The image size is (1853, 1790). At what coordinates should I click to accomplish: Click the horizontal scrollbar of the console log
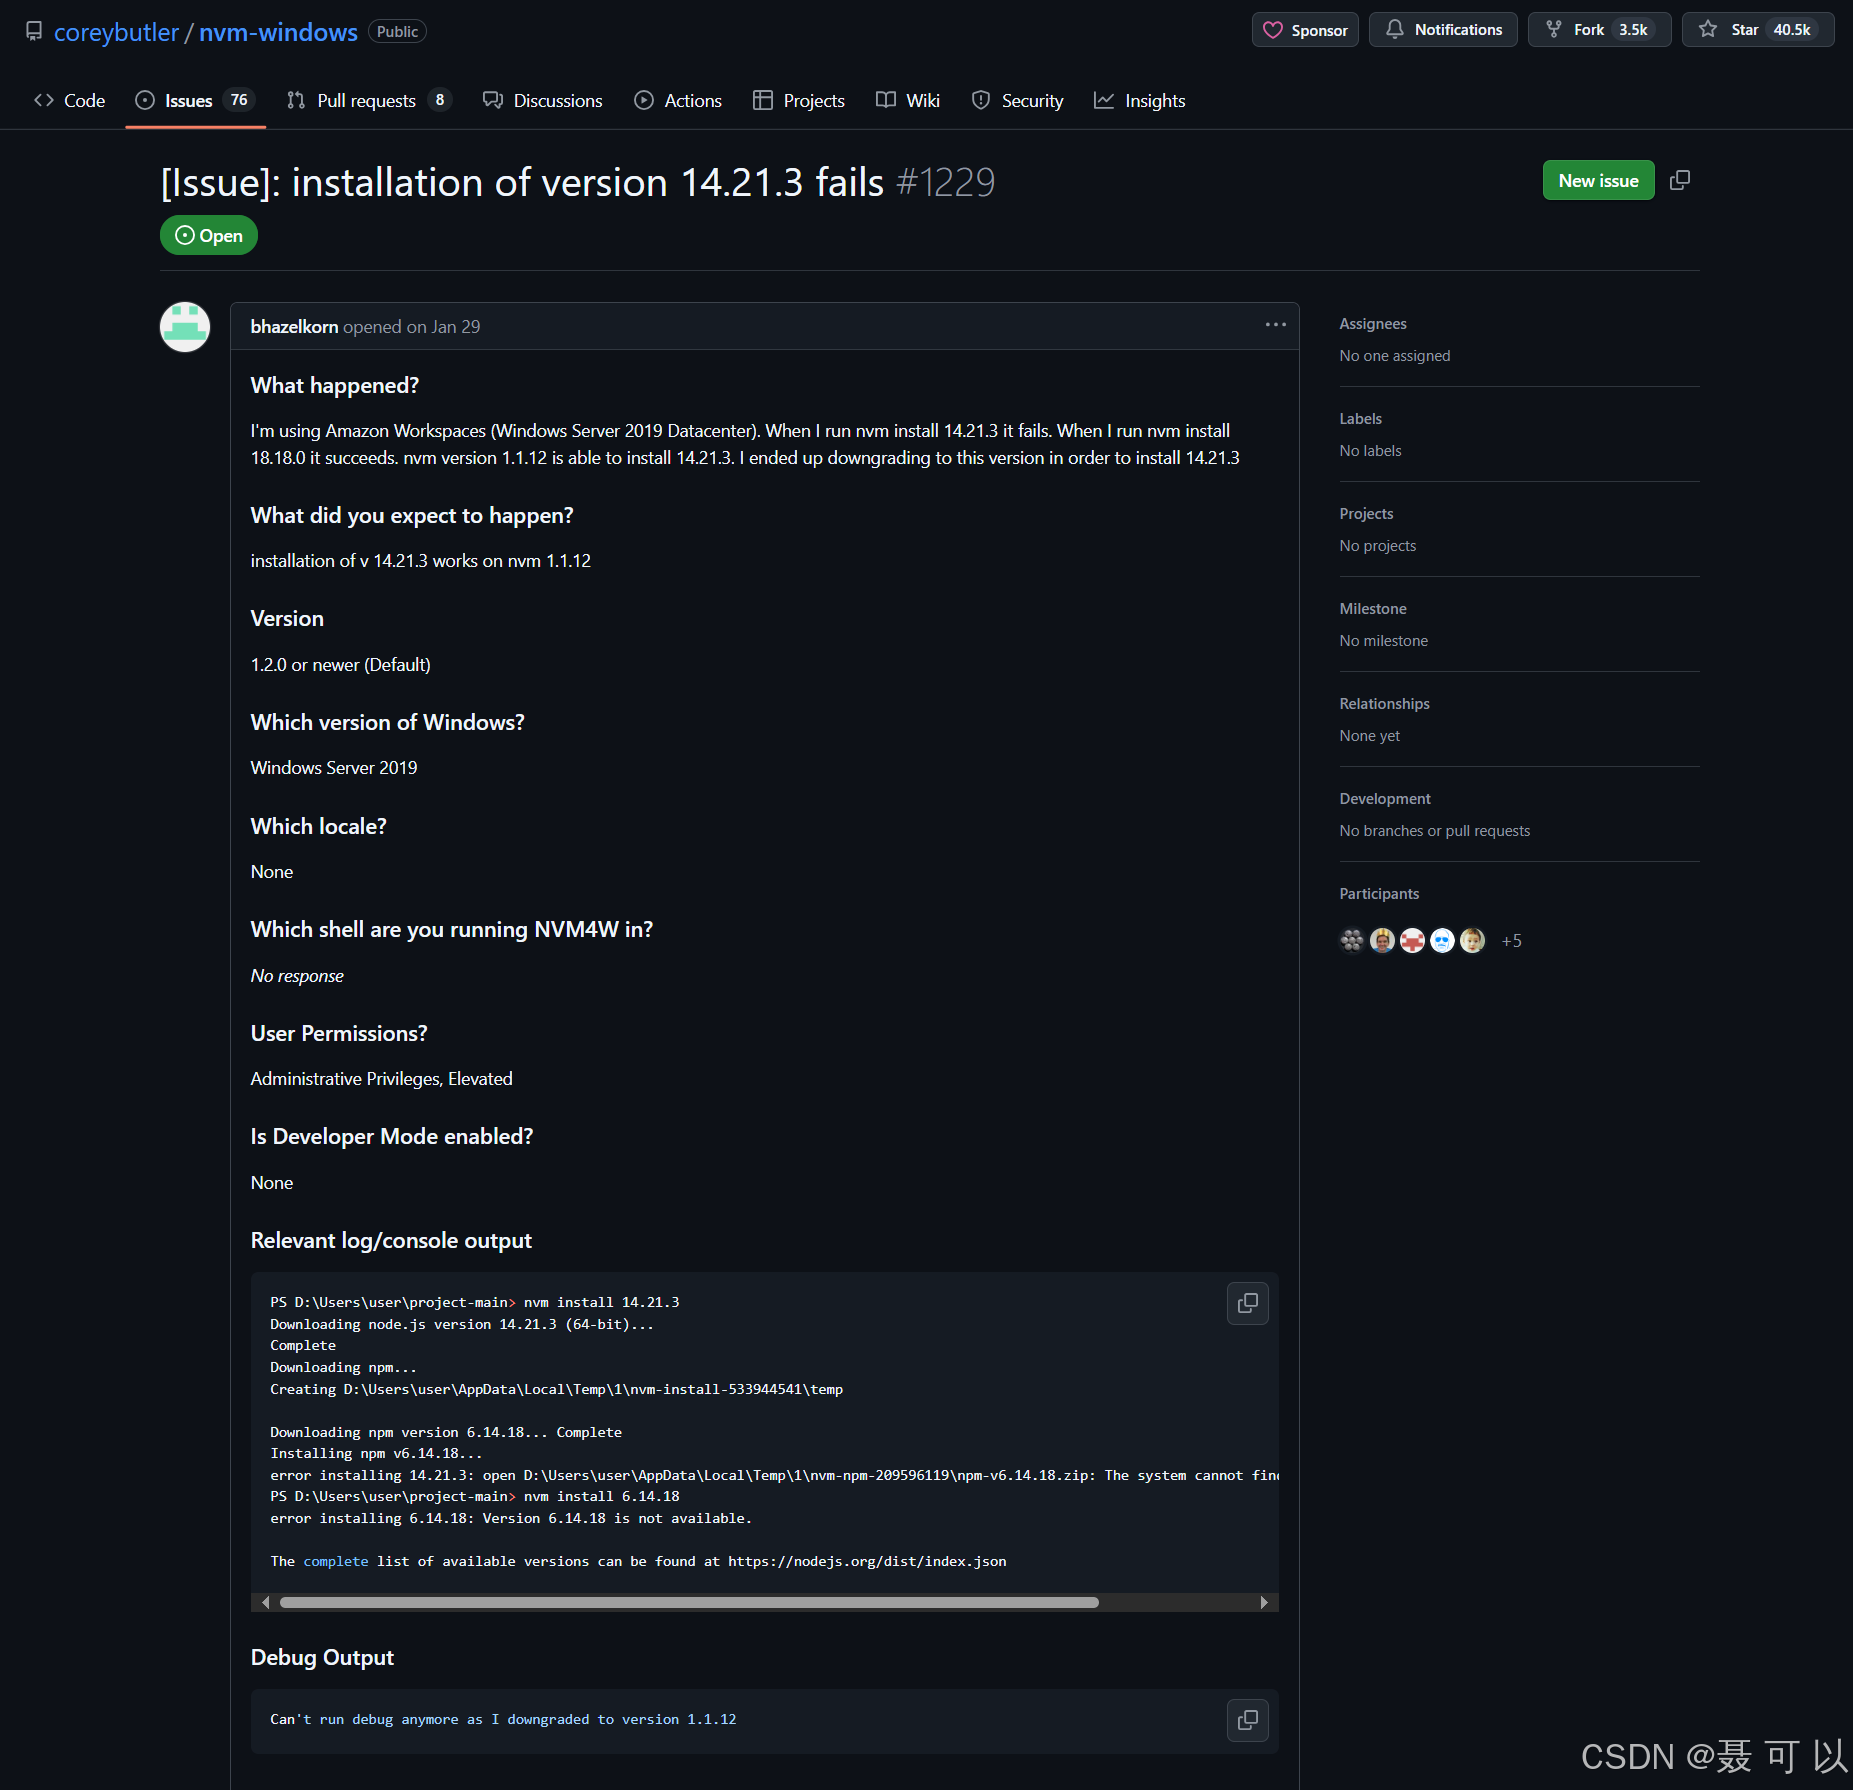pos(689,1602)
